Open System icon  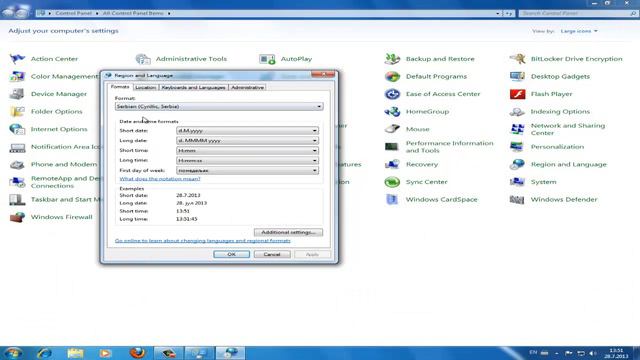point(517,182)
